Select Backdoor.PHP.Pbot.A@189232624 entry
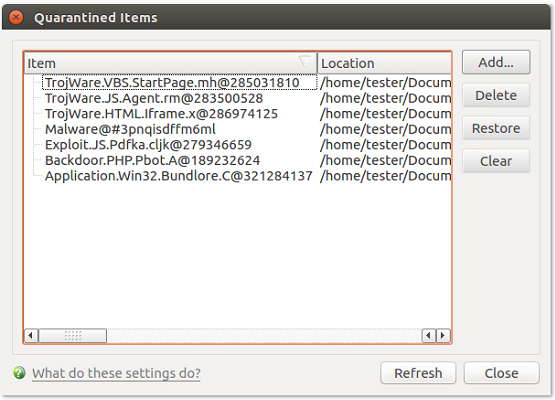Image resolution: width=555 pixels, height=400 pixels. pyautogui.click(x=153, y=160)
